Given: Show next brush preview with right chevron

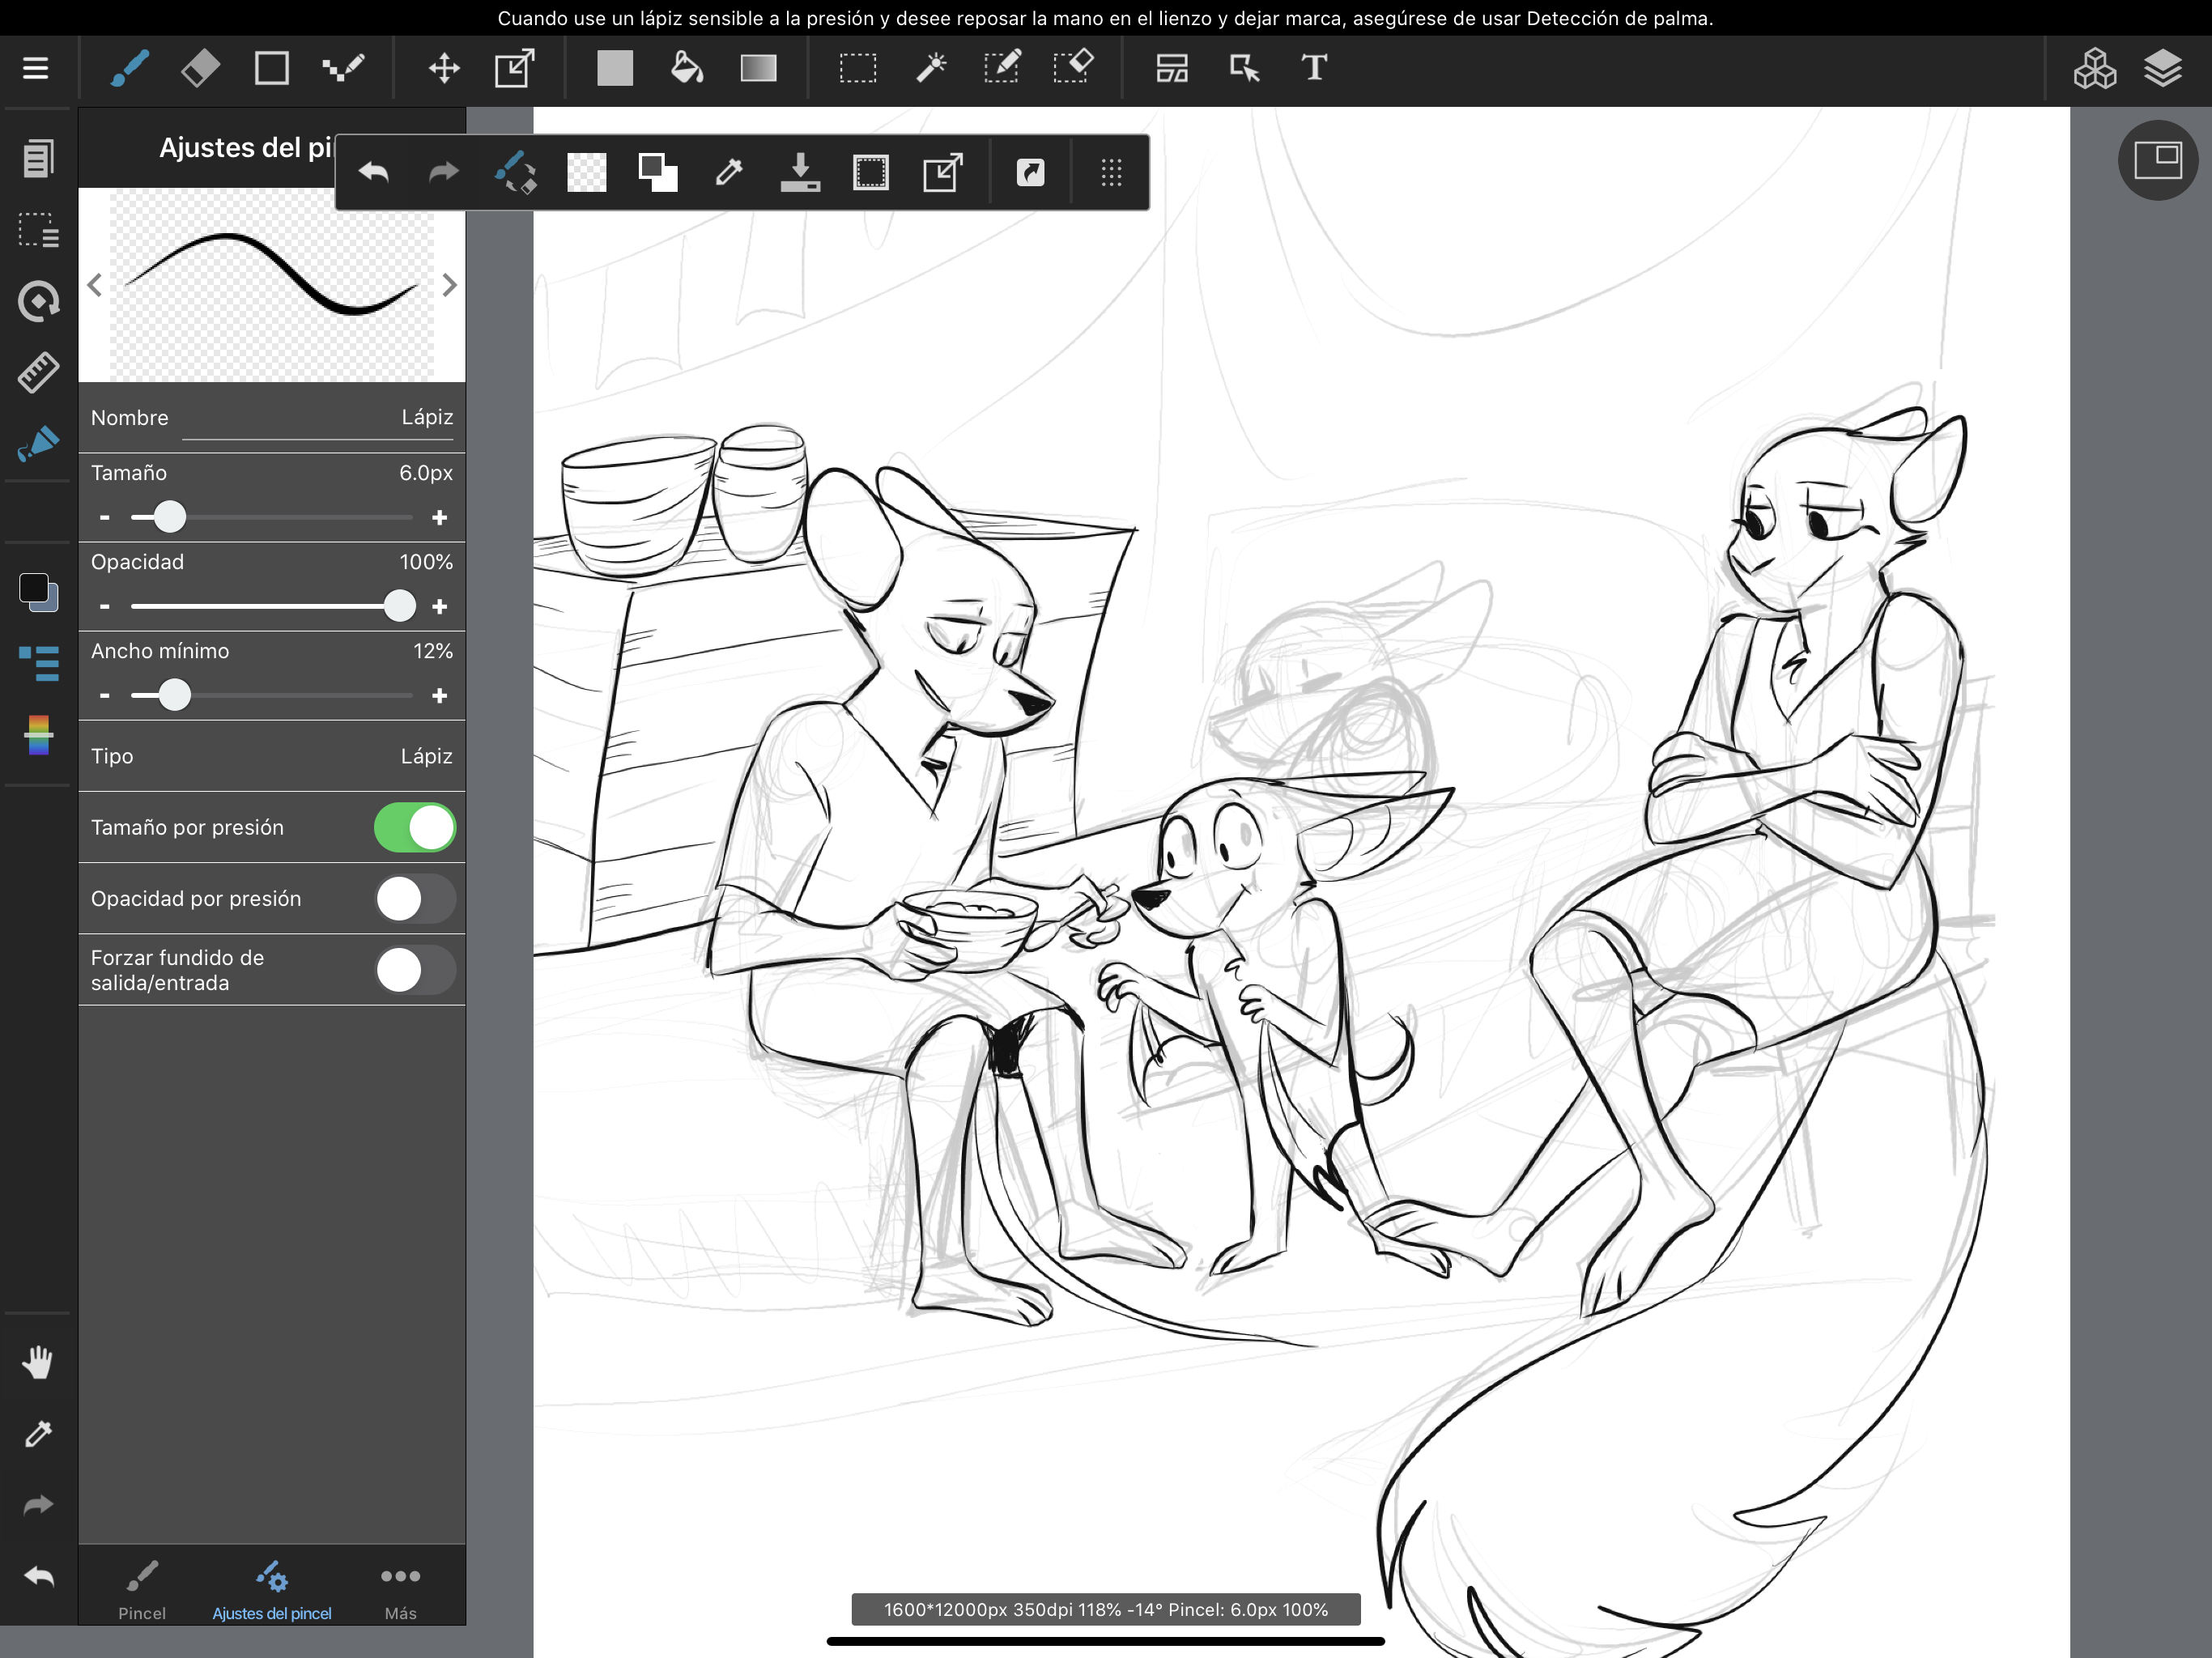Looking at the screenshot, I should click(449, 286).
